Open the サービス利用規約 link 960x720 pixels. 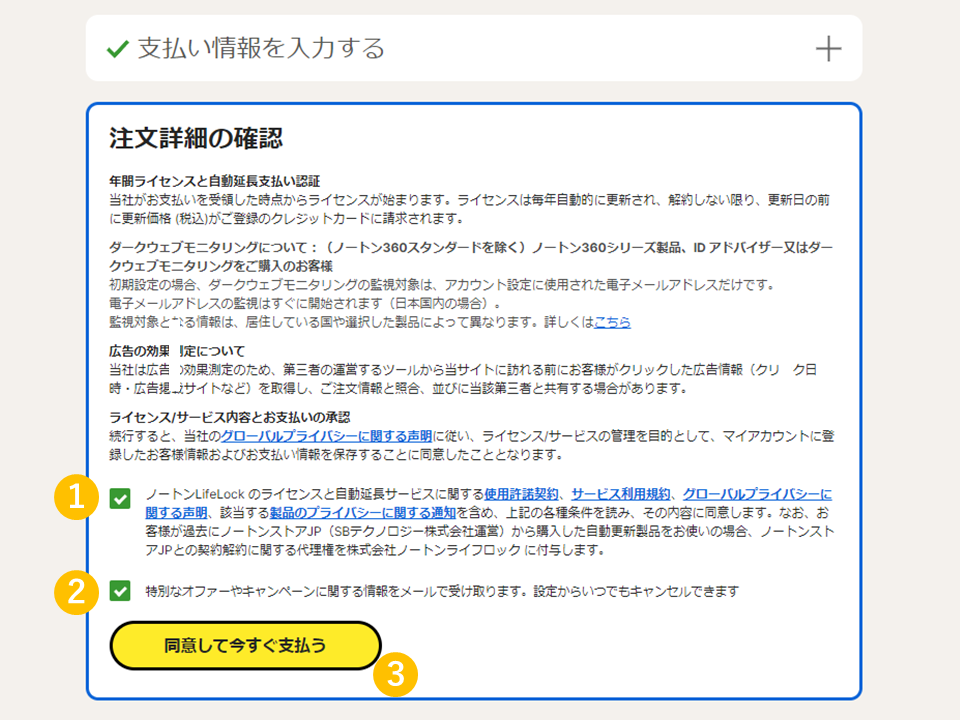tap(621, 494)
